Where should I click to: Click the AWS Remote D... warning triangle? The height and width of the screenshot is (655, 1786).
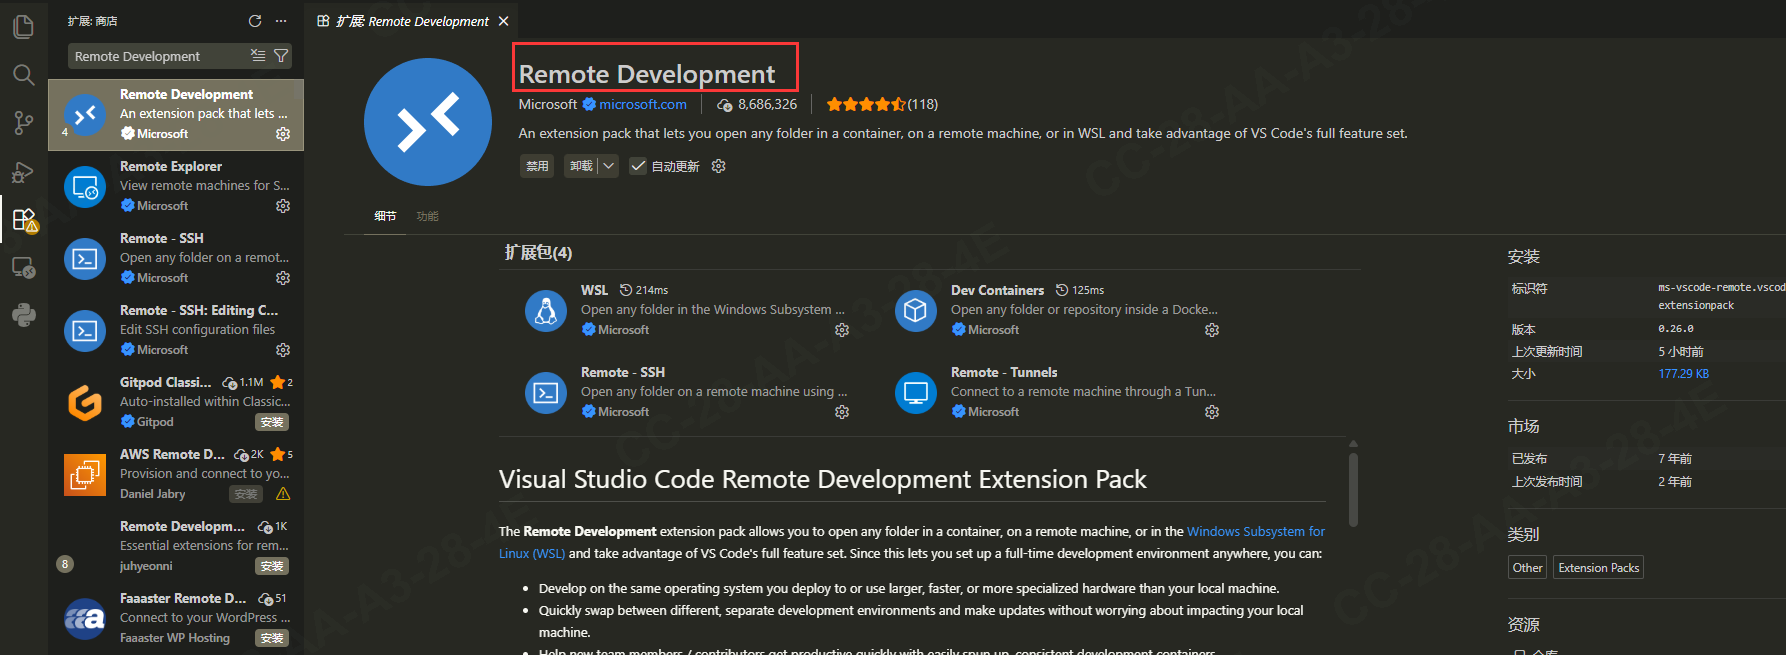coord(283,494)
